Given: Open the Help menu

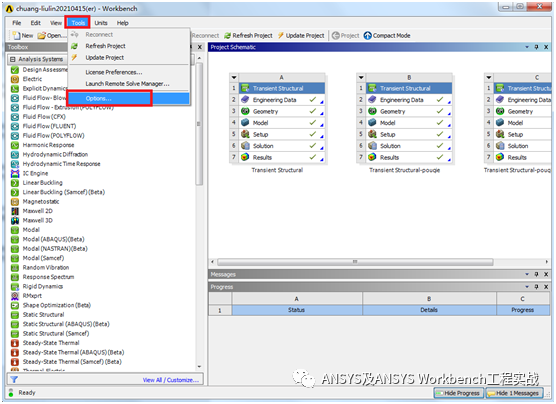Looking at the screenshot, I should tap(123, 23).
